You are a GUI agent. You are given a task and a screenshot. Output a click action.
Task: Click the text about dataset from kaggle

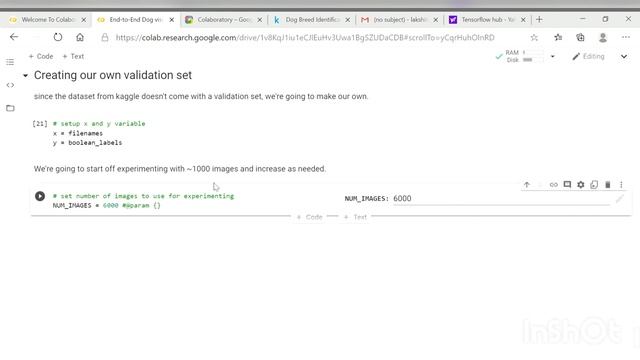click(201, 96)
